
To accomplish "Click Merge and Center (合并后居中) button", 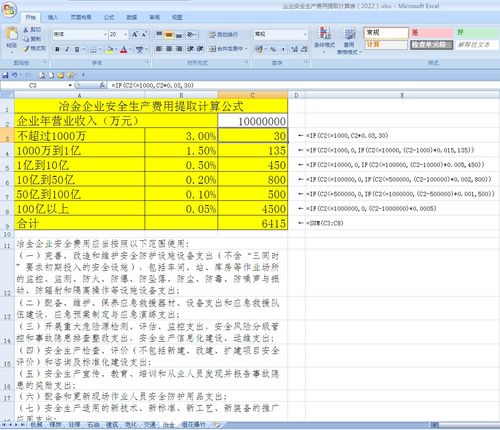I will click(226, 49).
